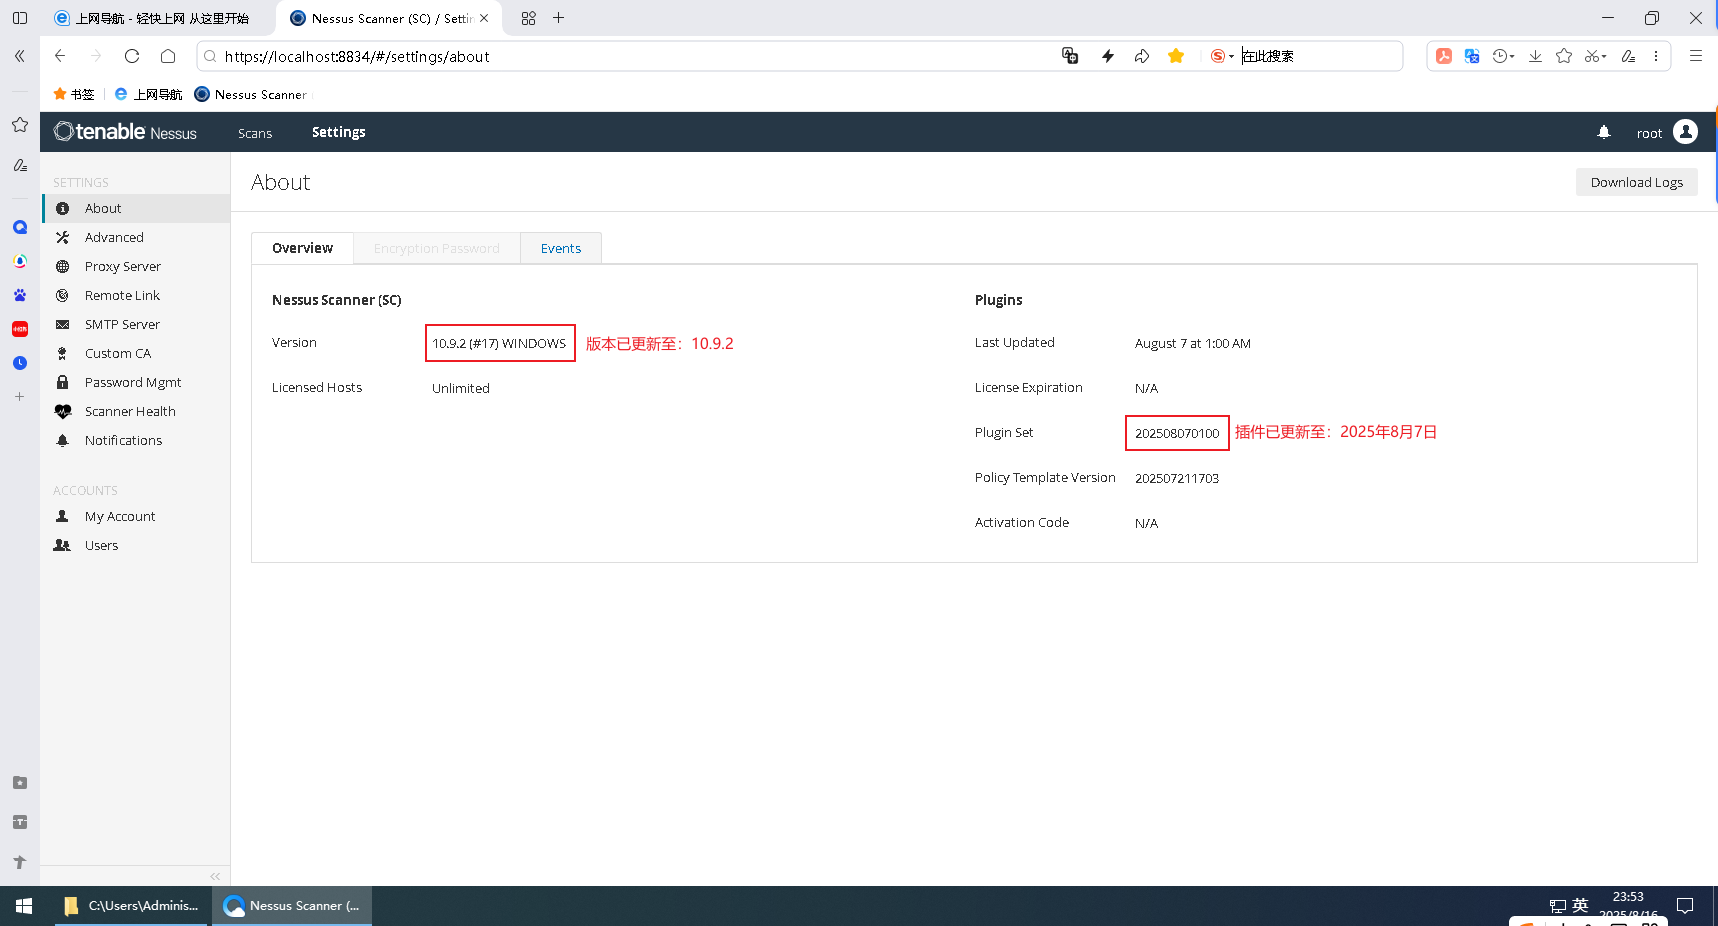Open the Settings top menu

pyautogui.click(x=339, y=132)
